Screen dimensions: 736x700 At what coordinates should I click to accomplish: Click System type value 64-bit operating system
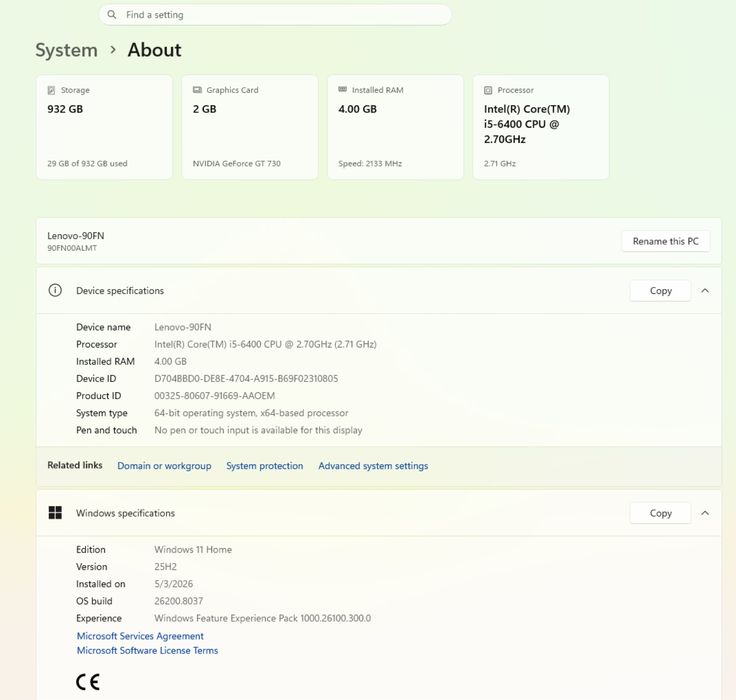click(251, 413)
